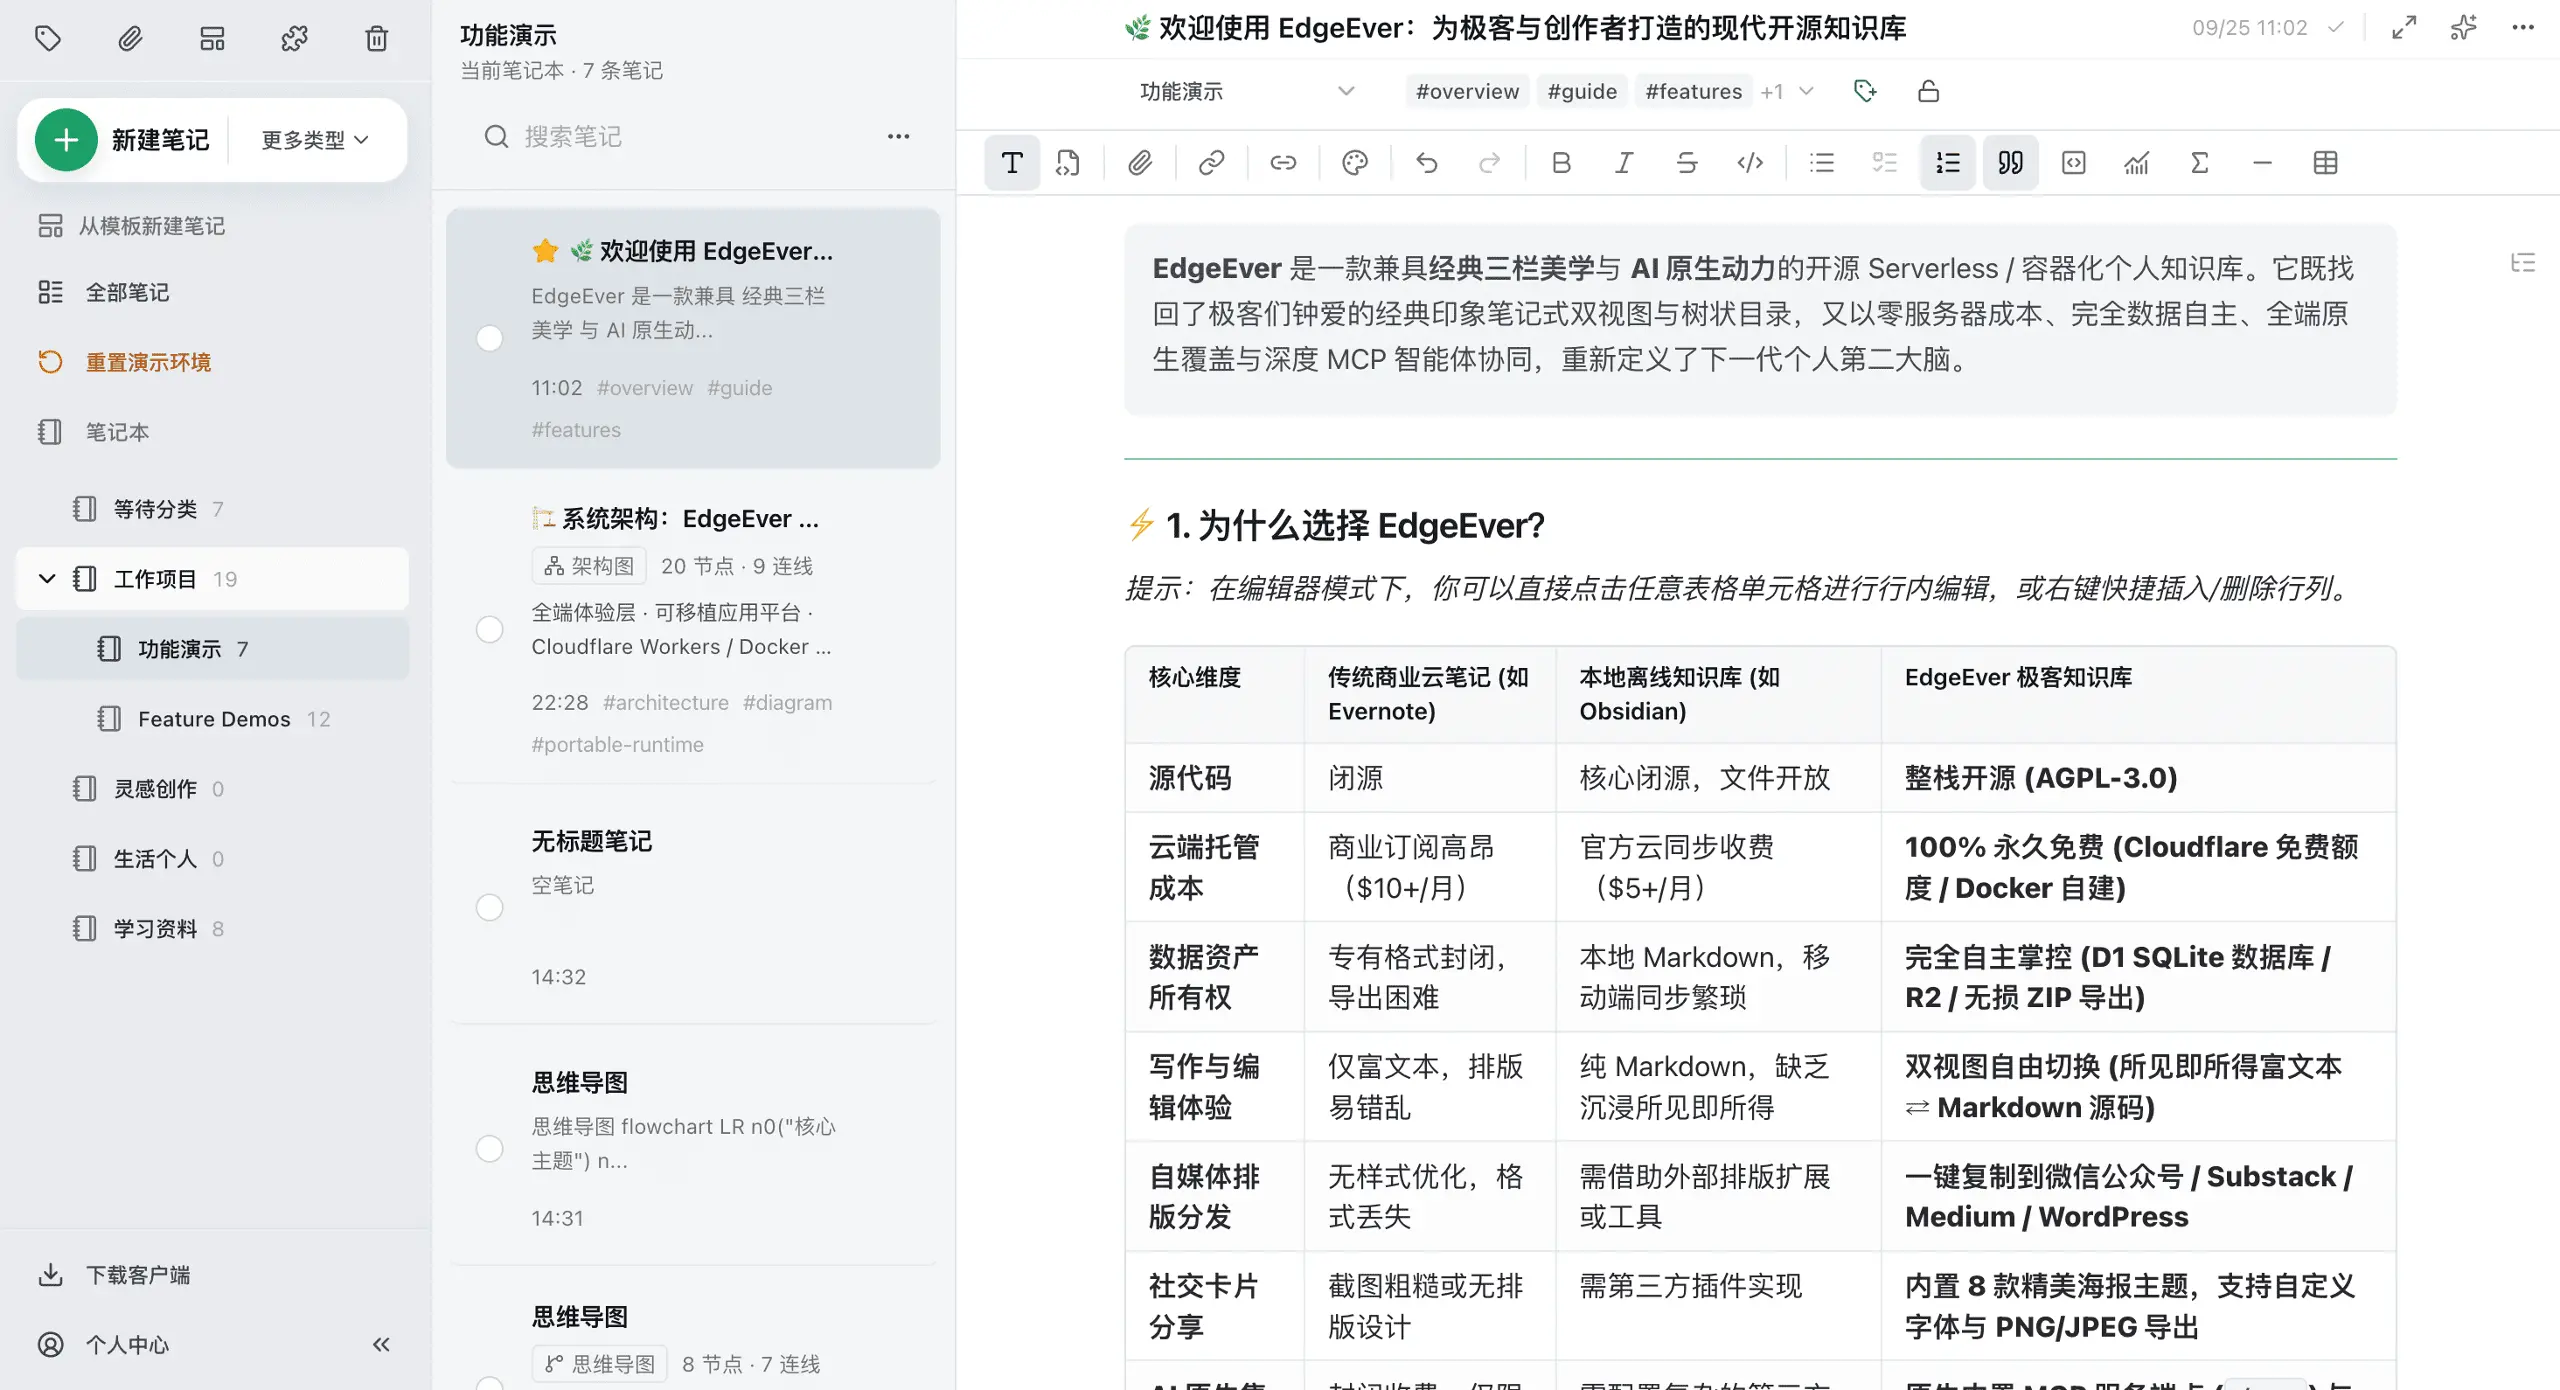Toggle the outline panel icon
The width and height of the screenshot is (2560, 1390).
(2523, 263)
